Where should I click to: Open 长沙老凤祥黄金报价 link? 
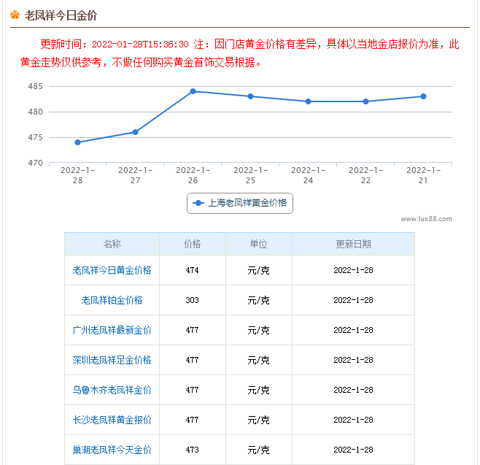click(x=112, y=420)
